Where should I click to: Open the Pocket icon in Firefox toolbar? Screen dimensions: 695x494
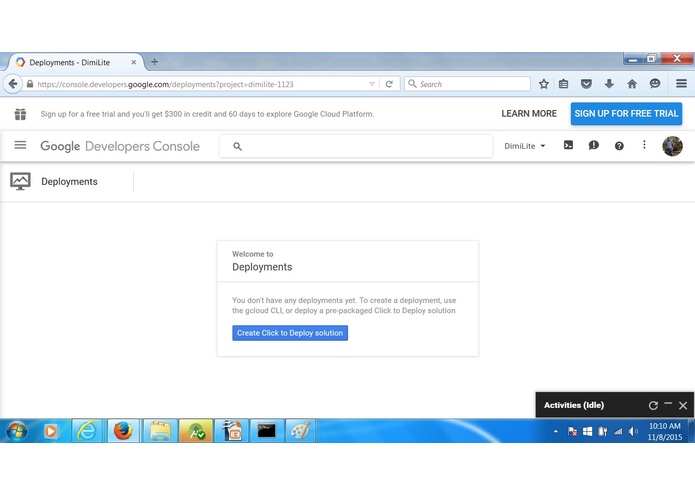pos(586,84)
